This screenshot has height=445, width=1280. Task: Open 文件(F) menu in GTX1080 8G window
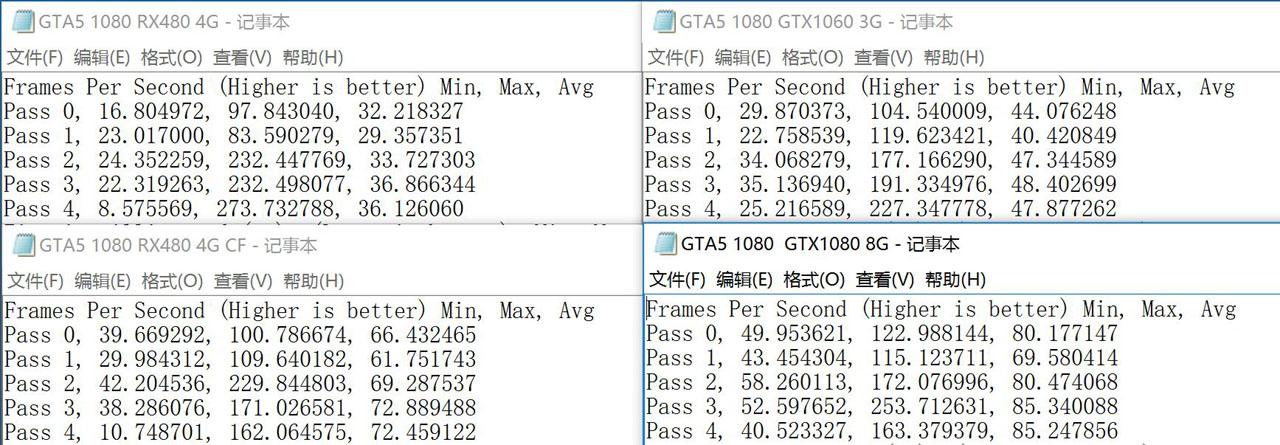(x=678, y=279)
